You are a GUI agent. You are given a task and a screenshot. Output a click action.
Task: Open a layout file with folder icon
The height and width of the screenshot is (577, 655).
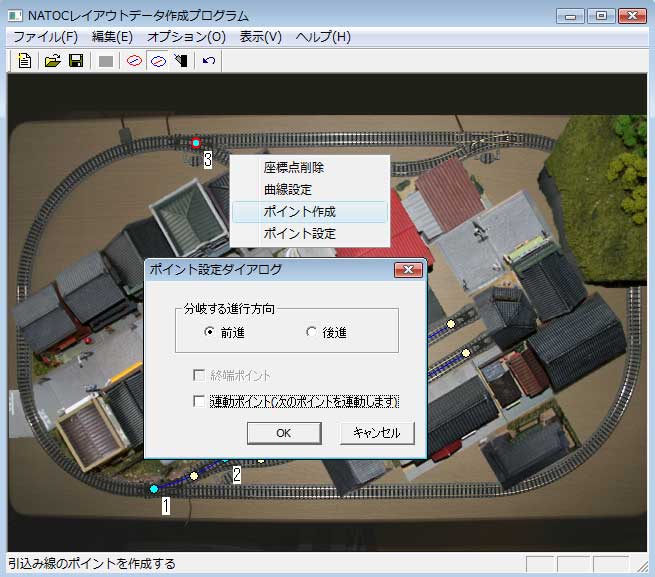[53, 61]
